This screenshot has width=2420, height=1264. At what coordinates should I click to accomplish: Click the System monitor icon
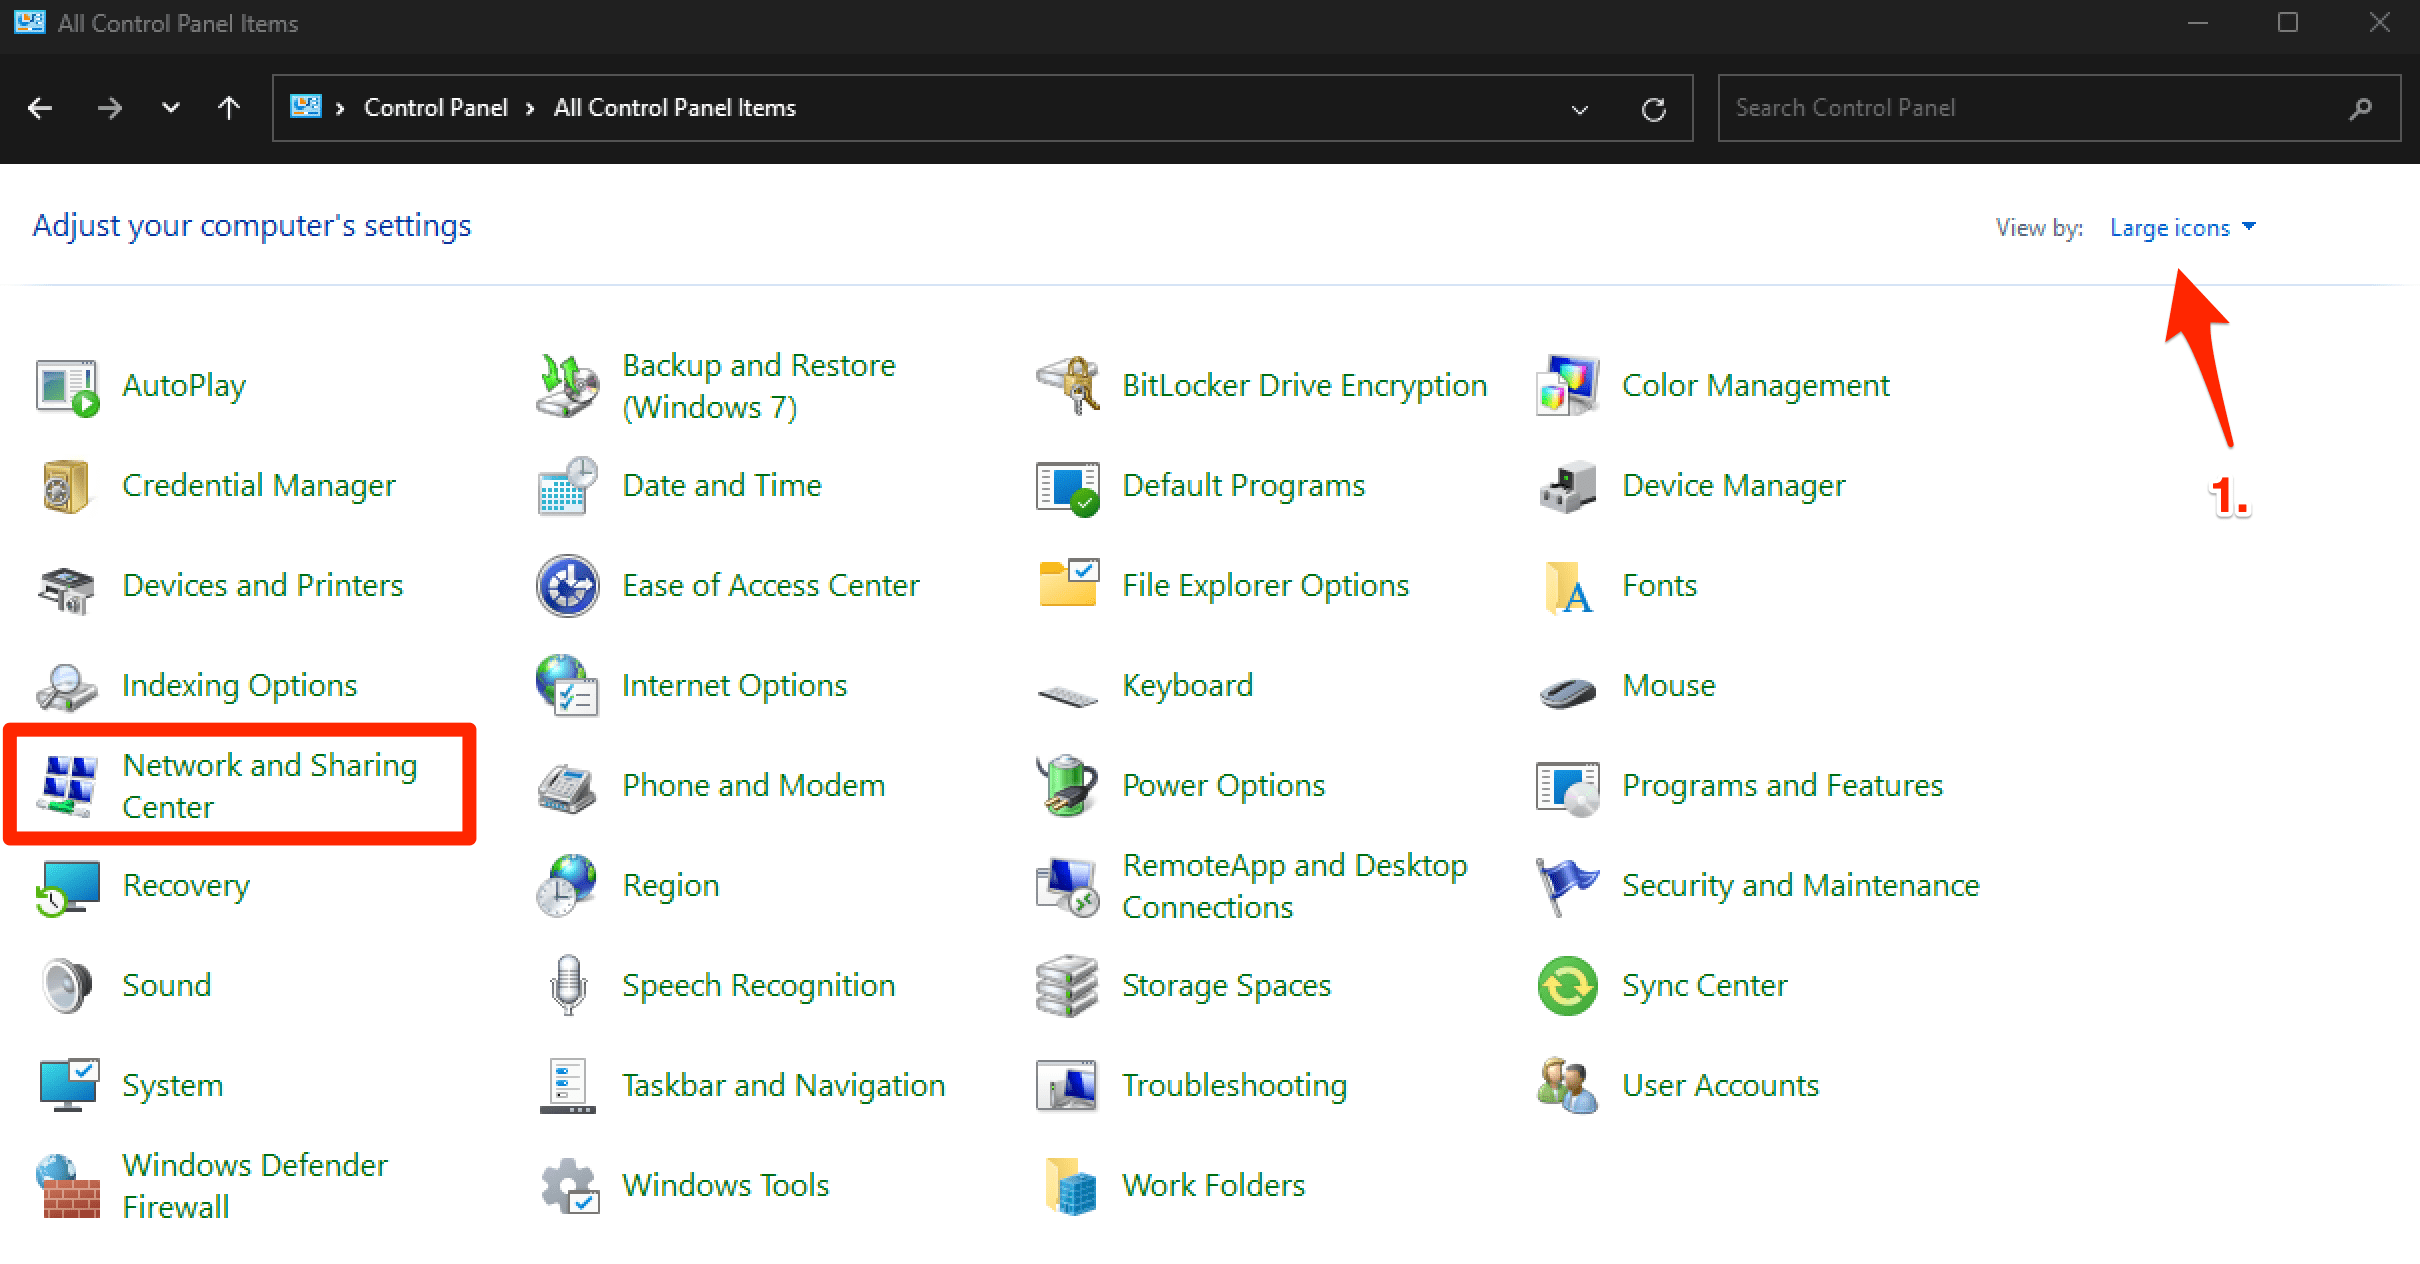click(x=68, y=1086)
